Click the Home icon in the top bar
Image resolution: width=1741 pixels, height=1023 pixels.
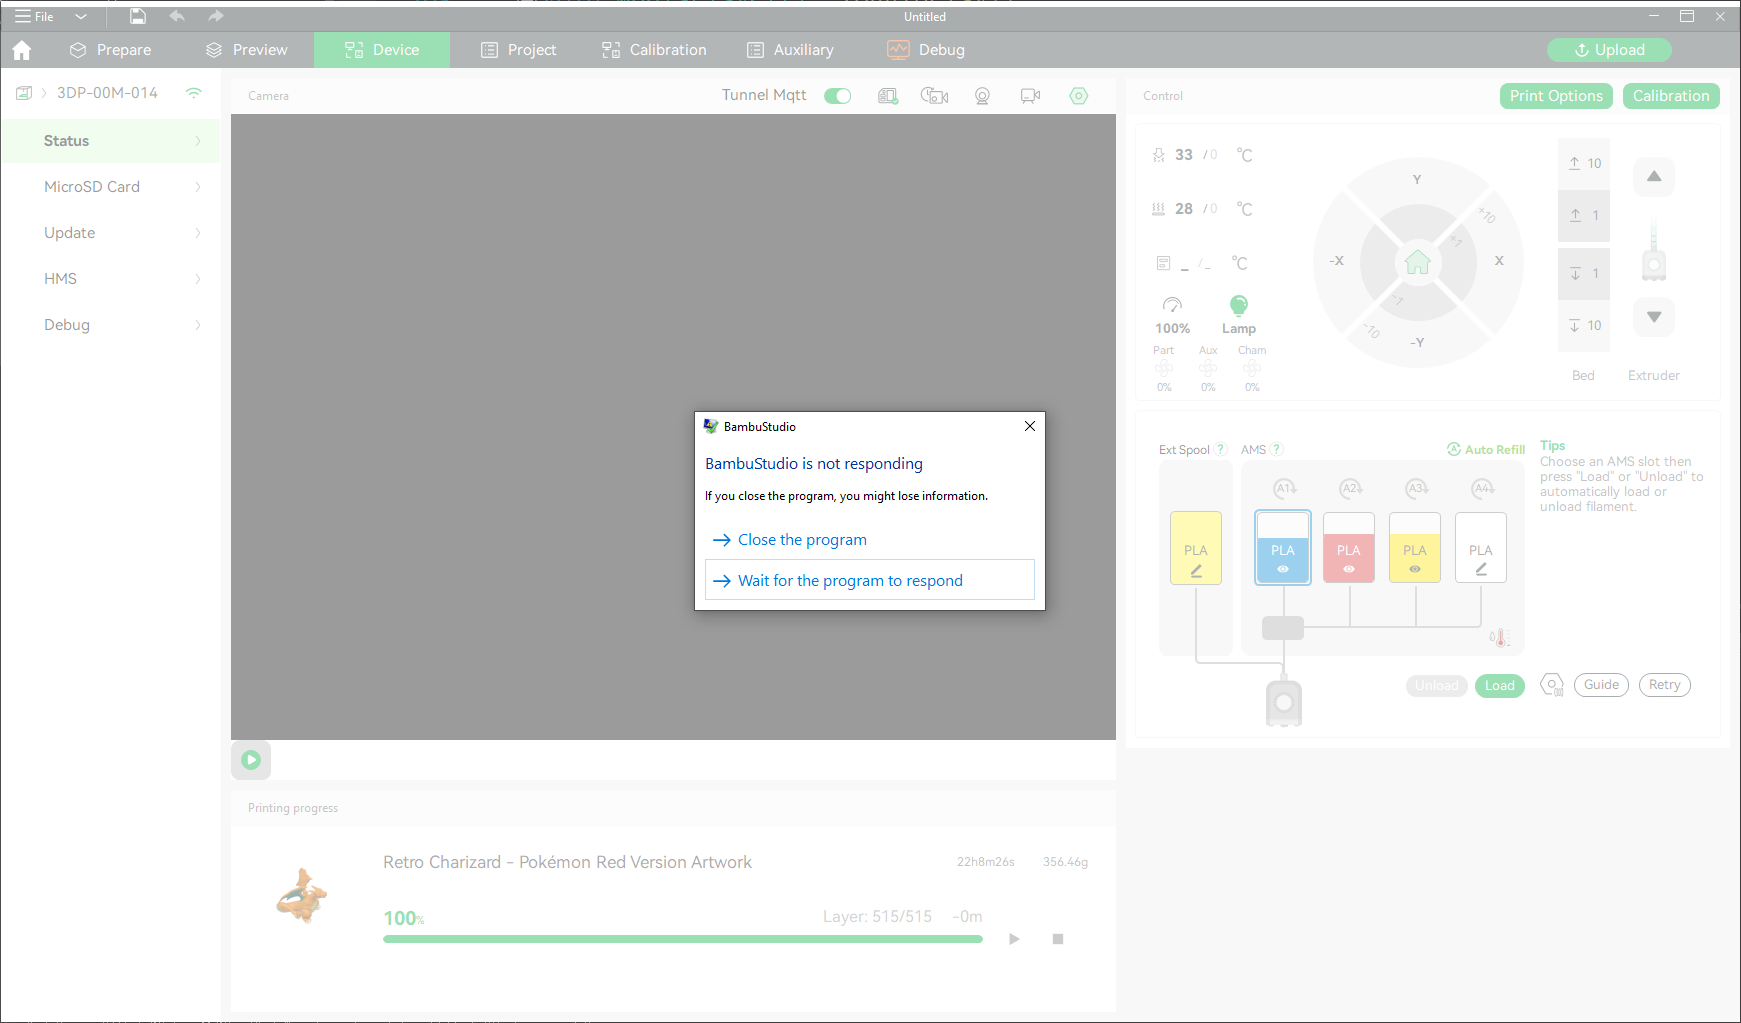pos(22,50)
